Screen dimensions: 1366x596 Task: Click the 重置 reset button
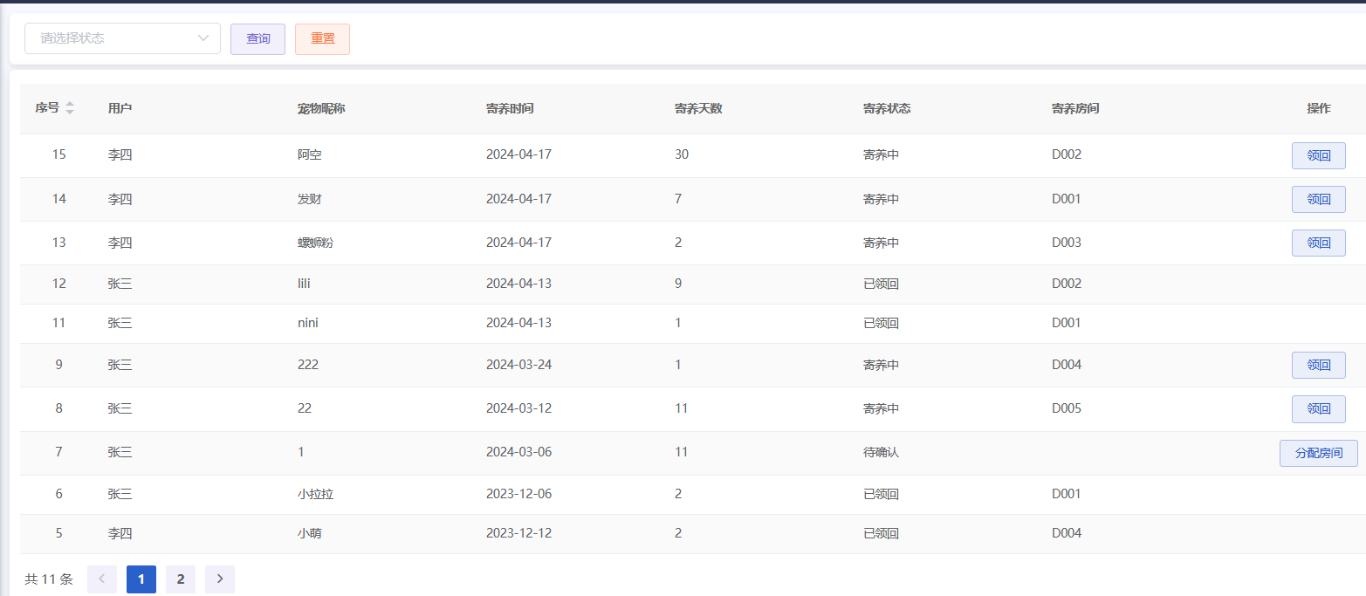pos(322,39)
